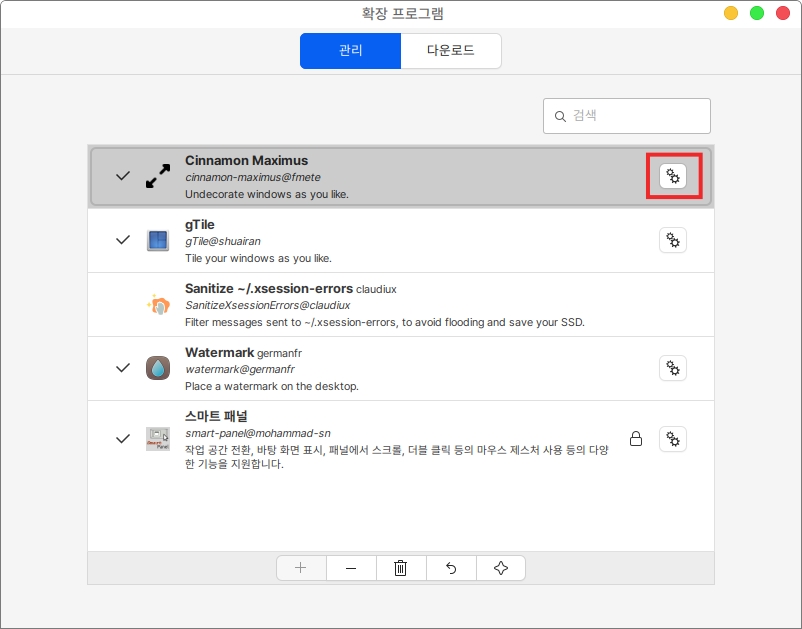Click the remove extension minus button
Image resolution: width=802 pixels, height=629 pixels.
click(x=351, y=568)
